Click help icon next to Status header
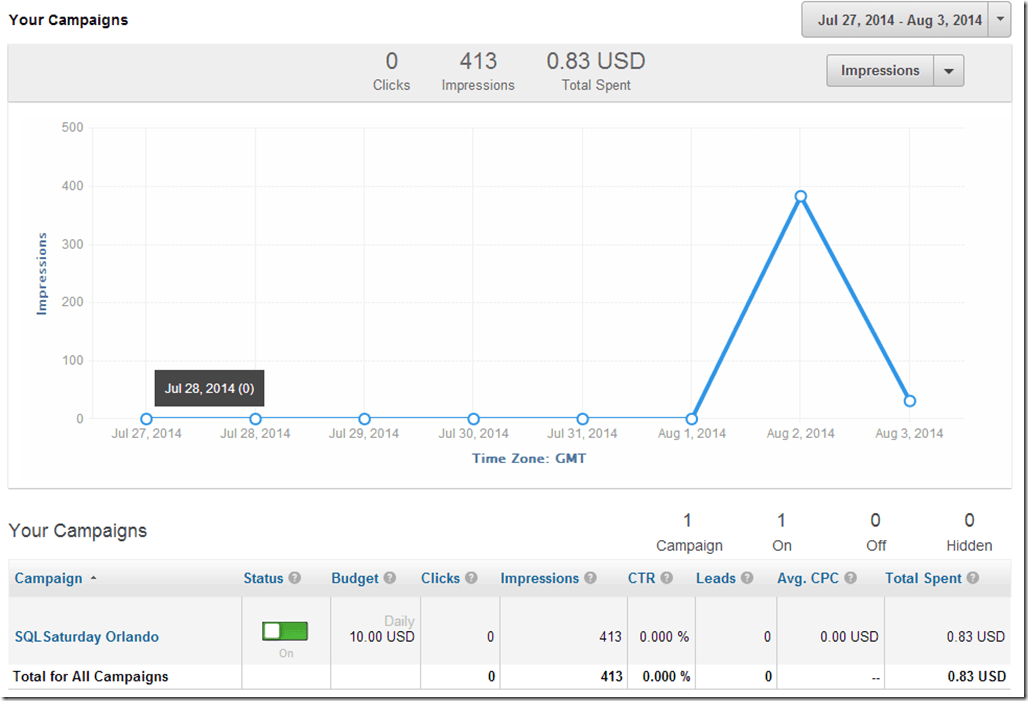The height and width of the screenshot is (701, 1028). 295,579
